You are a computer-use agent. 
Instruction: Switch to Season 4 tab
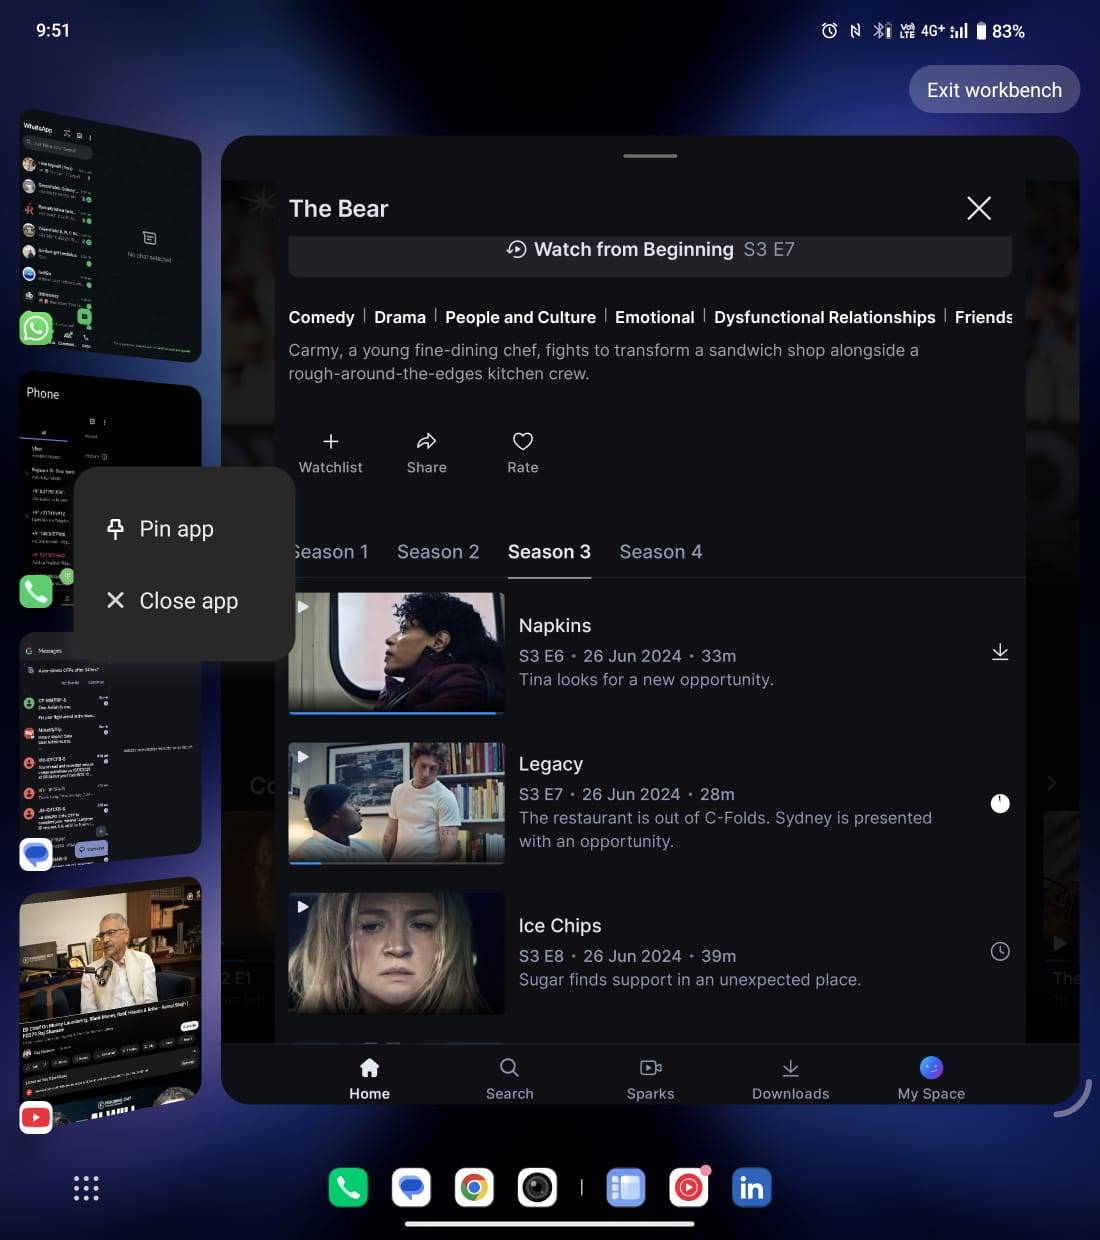(661, 552)
